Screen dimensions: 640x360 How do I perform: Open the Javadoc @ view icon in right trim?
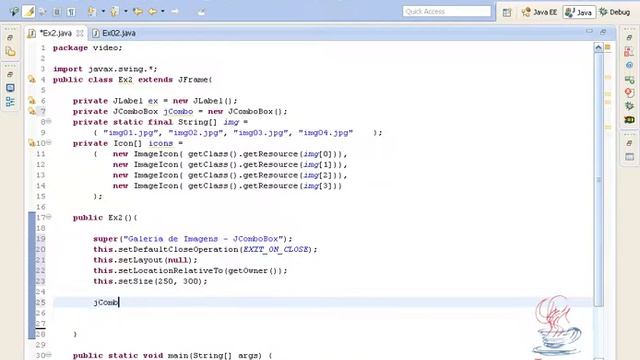629,65
